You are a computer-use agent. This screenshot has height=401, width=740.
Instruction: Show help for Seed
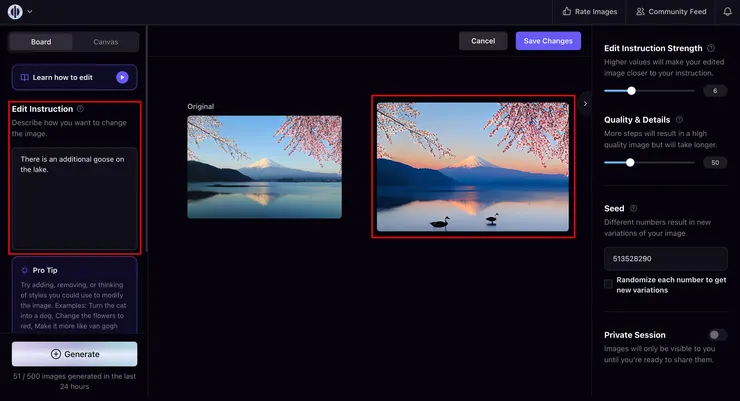tap(633, 208)
